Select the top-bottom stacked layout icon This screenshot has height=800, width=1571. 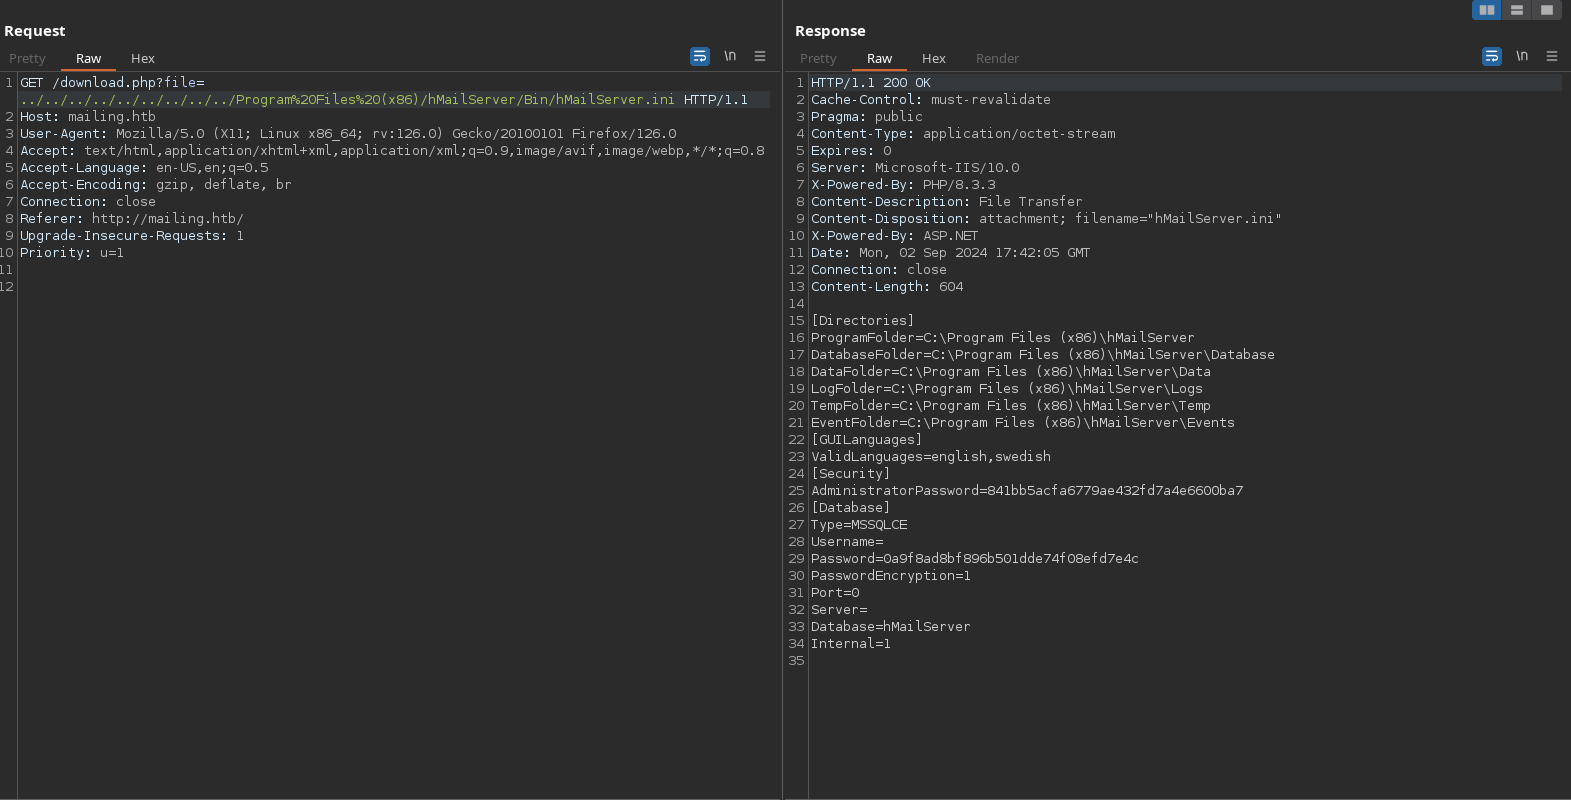pos(1517,10)
